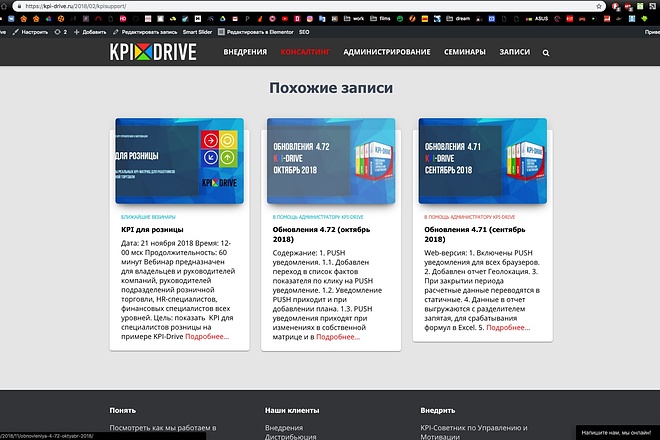Click 'Подробнее...' under the 4.72 updates post
Image resolution: width=660 pixels, height=440 pixels.
(338, 337)
